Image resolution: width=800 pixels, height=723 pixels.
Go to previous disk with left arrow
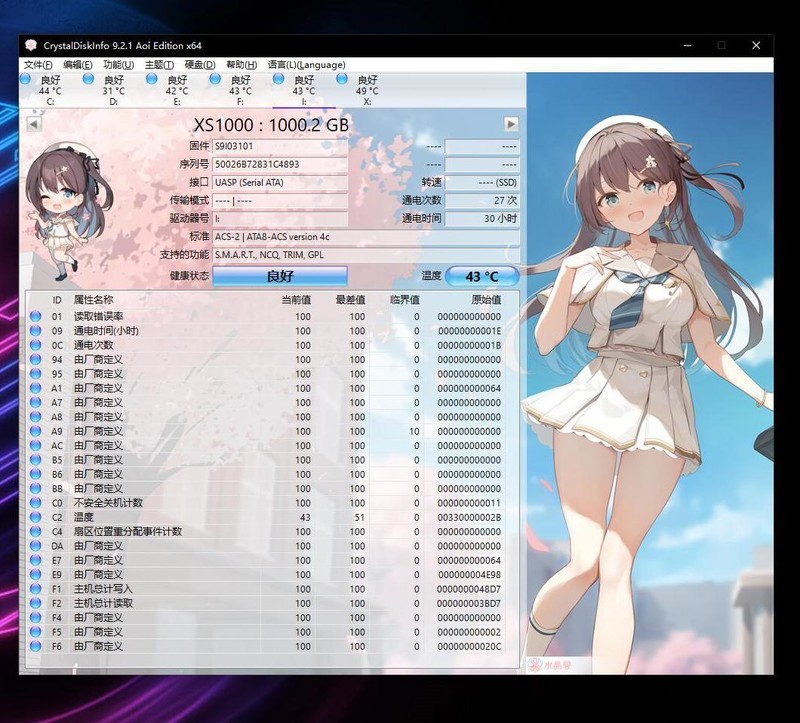(34, 124)
